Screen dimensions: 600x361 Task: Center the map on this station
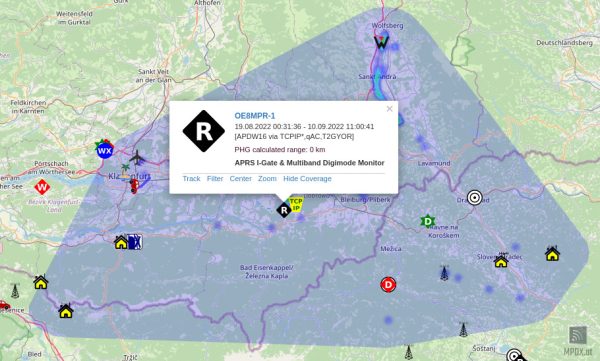pos(240,178)
